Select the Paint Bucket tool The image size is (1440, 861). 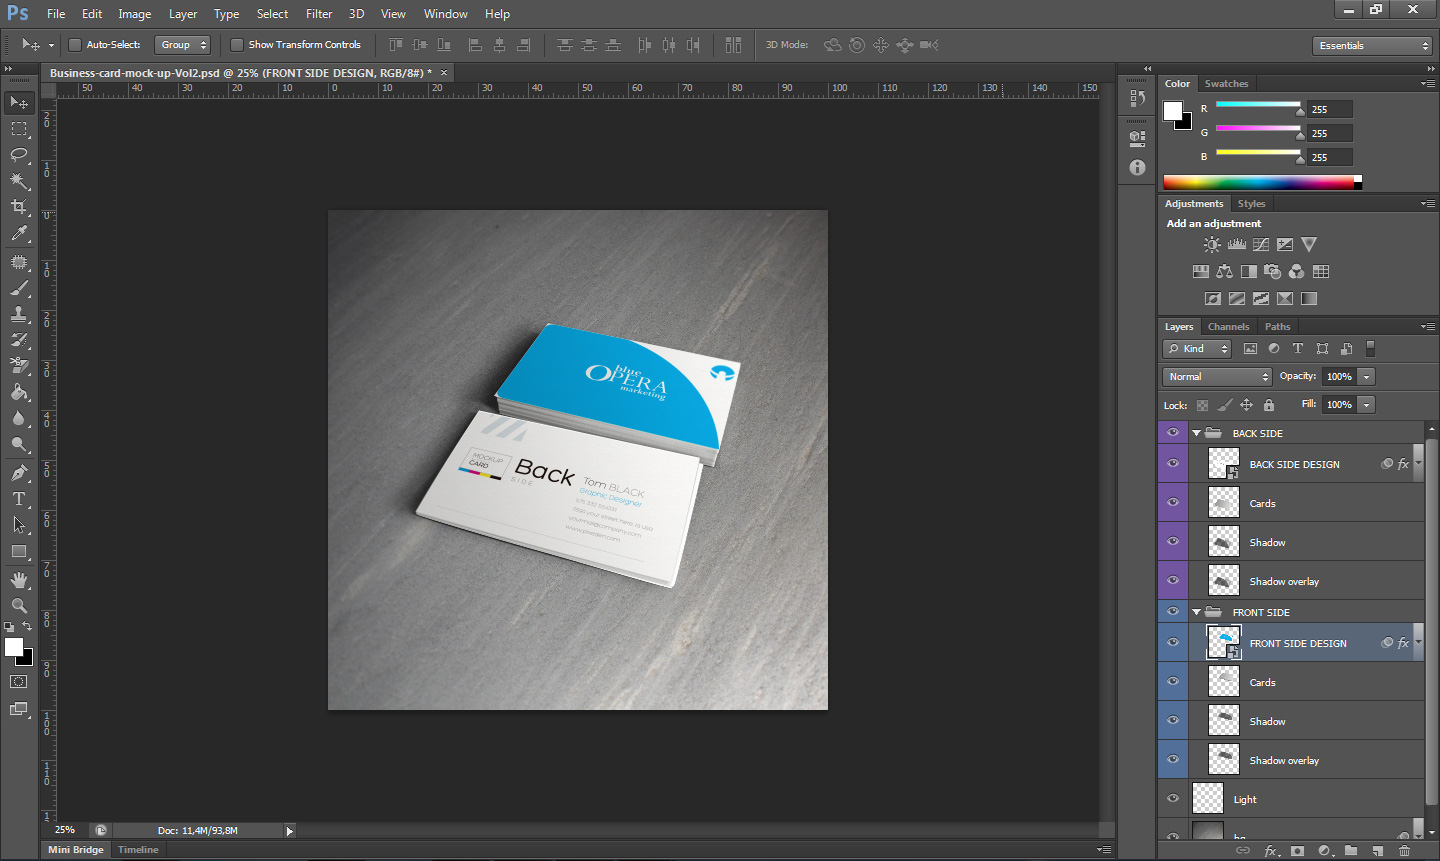coord(19,392)
